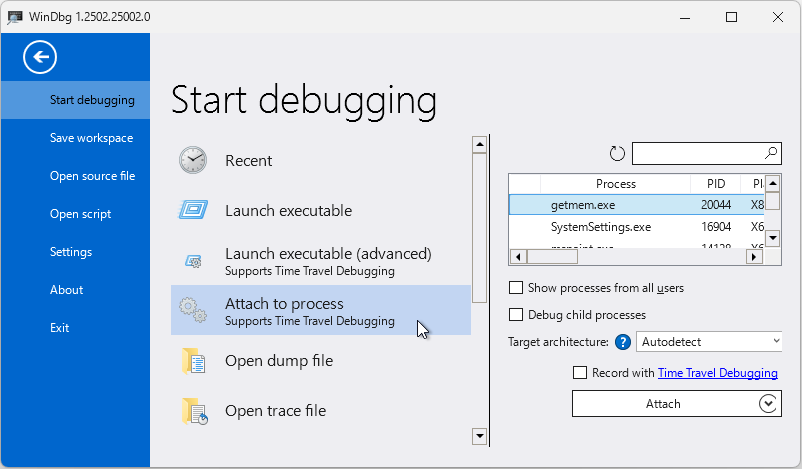Select getmem.exe process row
802x469 pixels.
[637, 205]
